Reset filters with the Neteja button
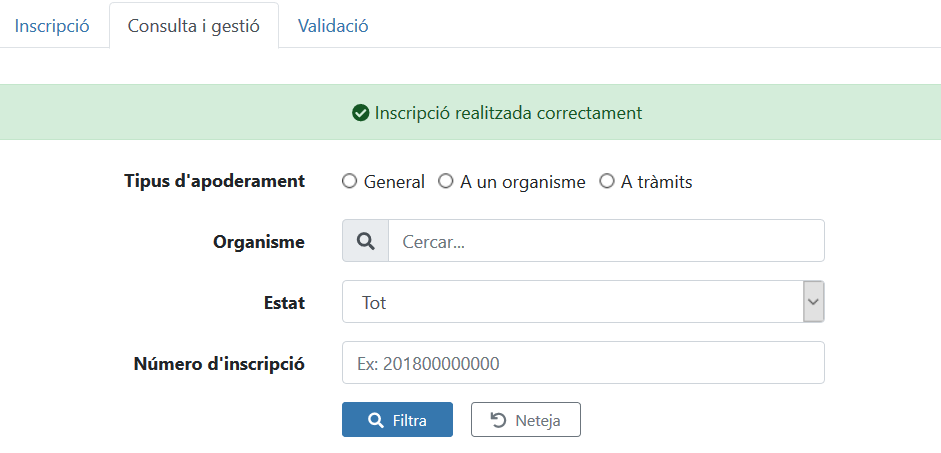 click(526, 420)
